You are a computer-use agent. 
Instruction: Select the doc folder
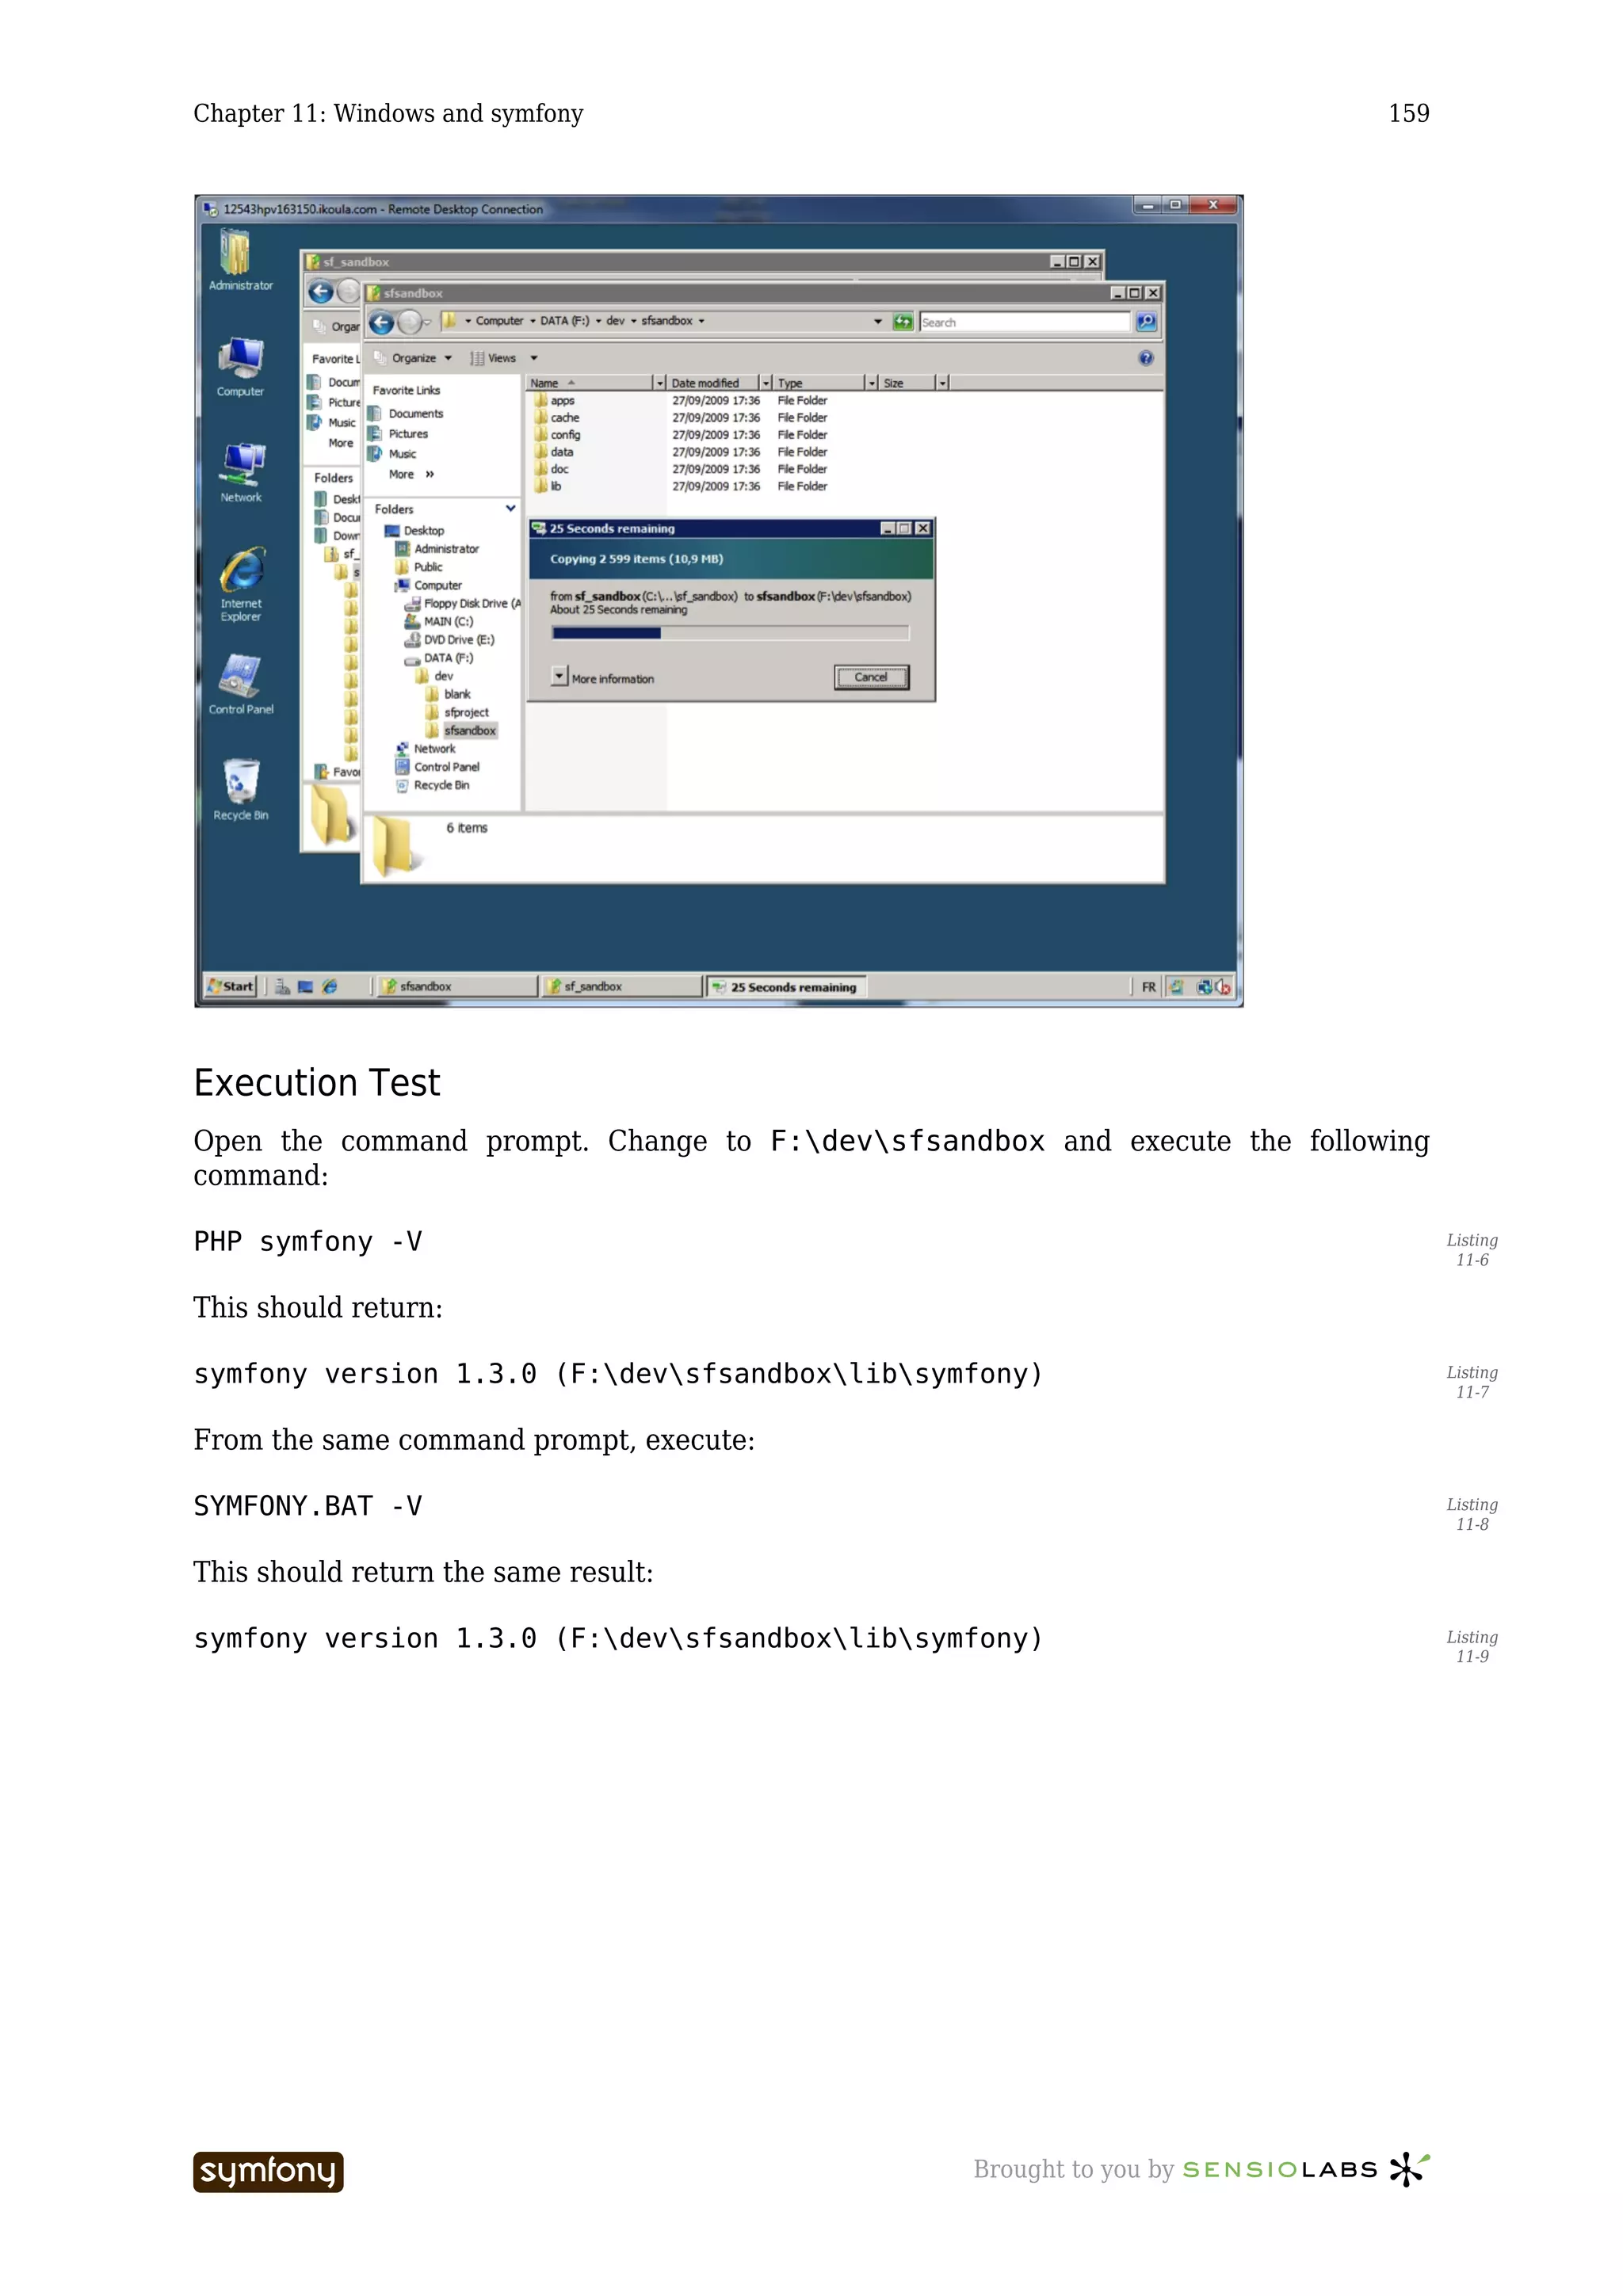pyautogui.click(x=552, y=469)
